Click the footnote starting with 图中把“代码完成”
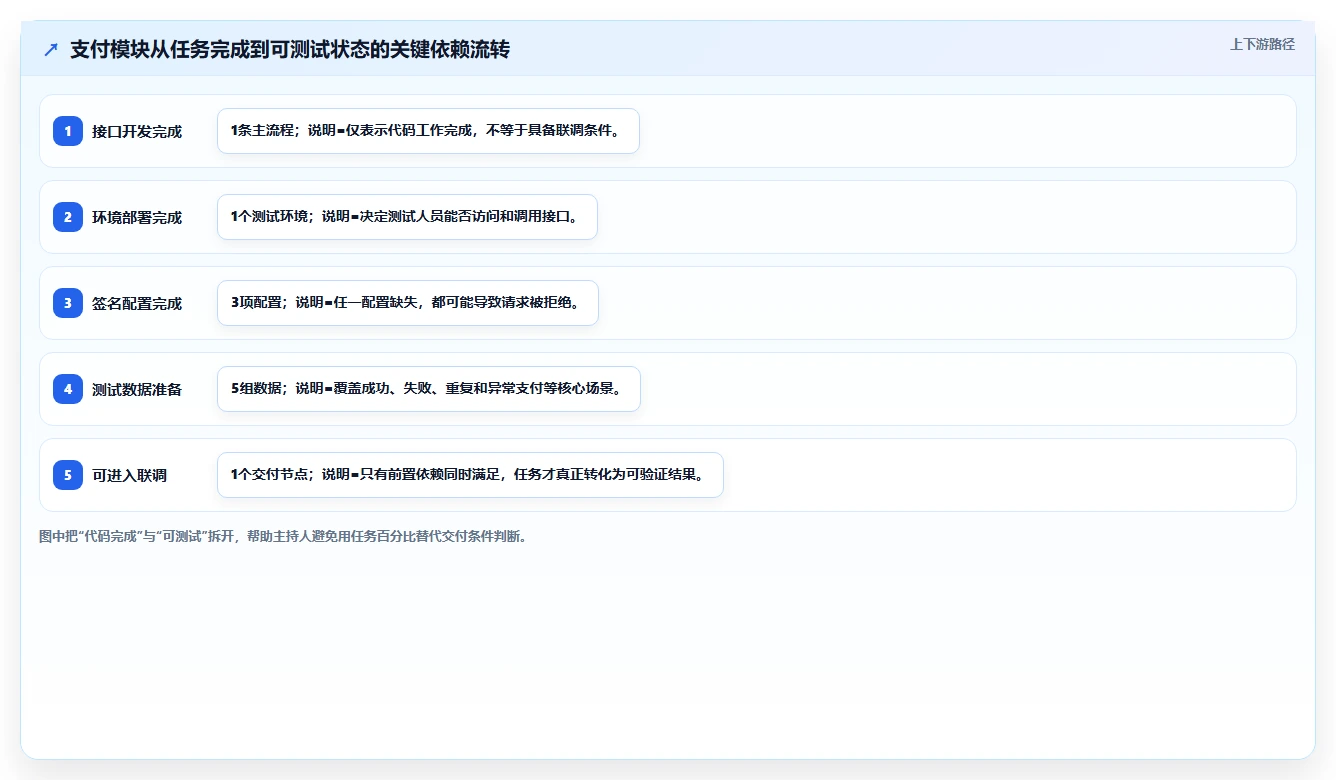The height and width of the screenshot is (780, 1336). point(284,536)
